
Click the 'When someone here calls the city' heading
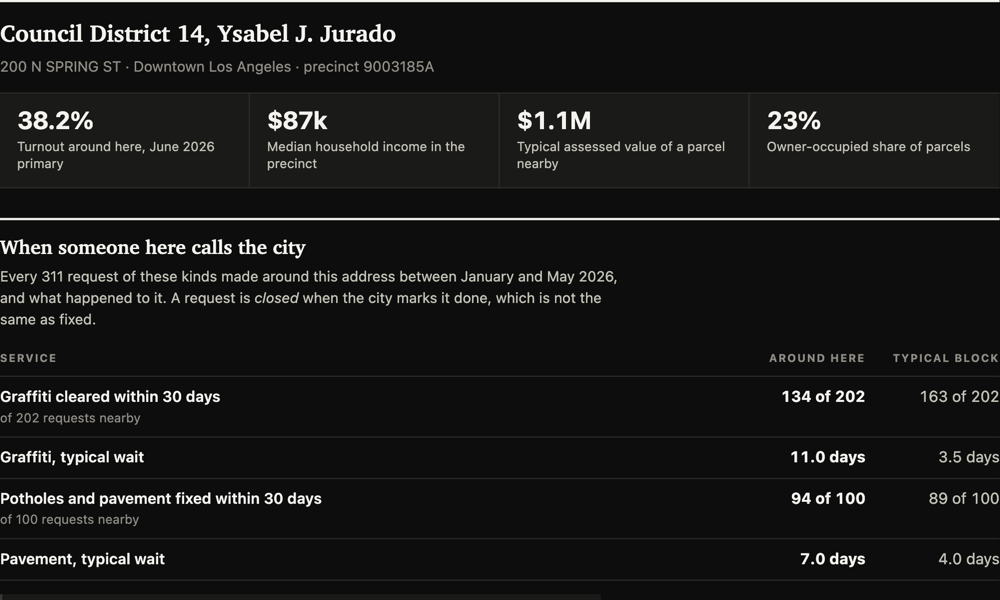point(153,247)
